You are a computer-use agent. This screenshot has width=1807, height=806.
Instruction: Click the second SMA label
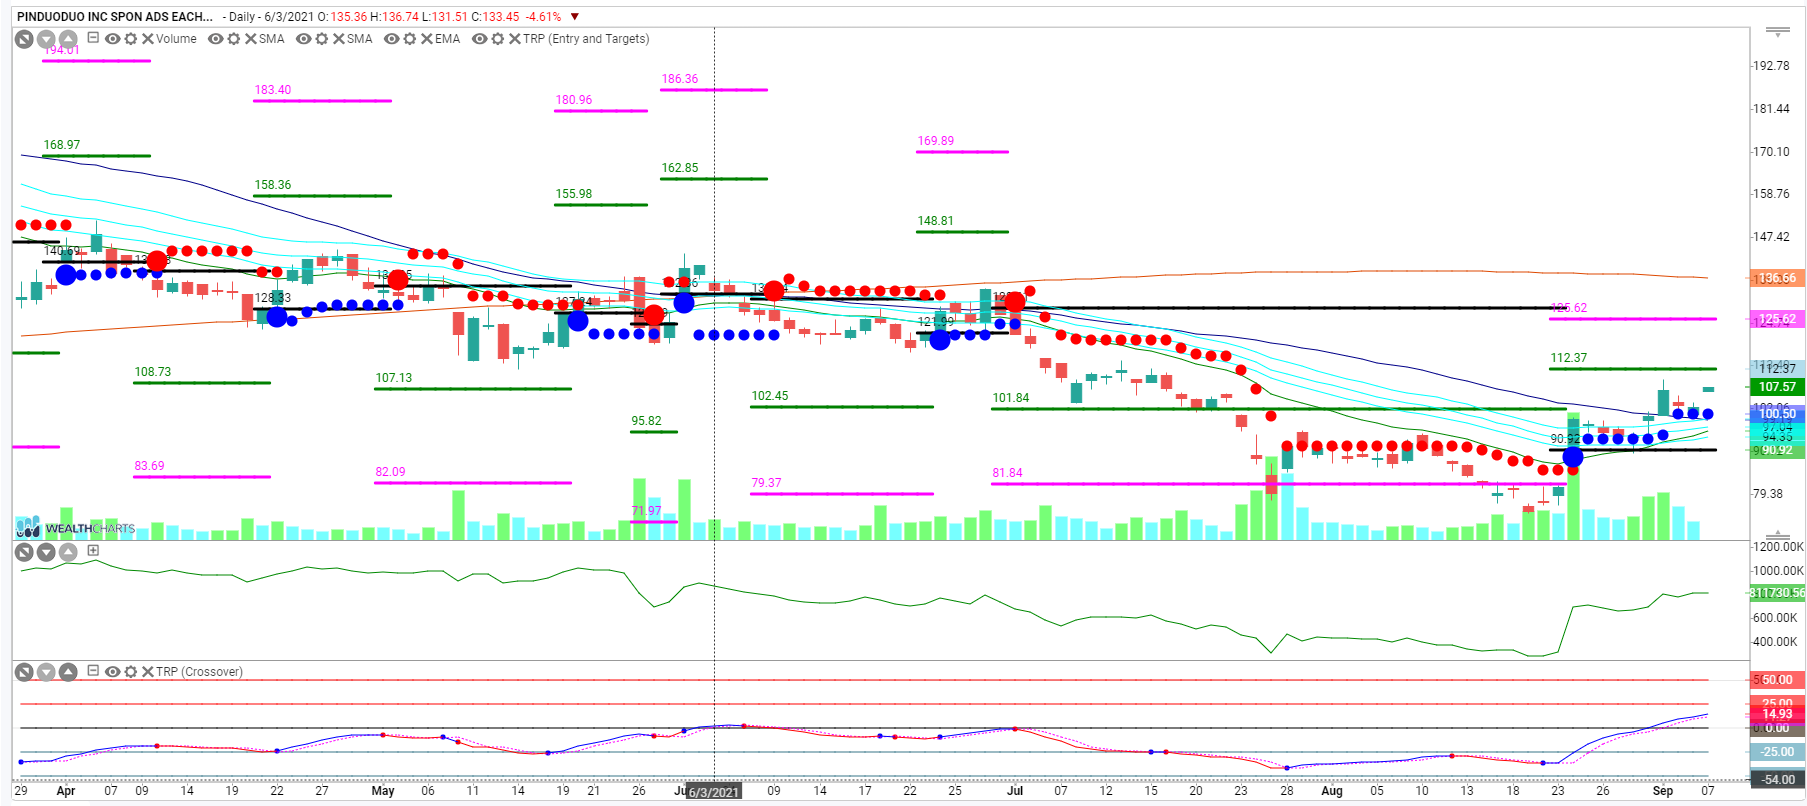(360, 39)
